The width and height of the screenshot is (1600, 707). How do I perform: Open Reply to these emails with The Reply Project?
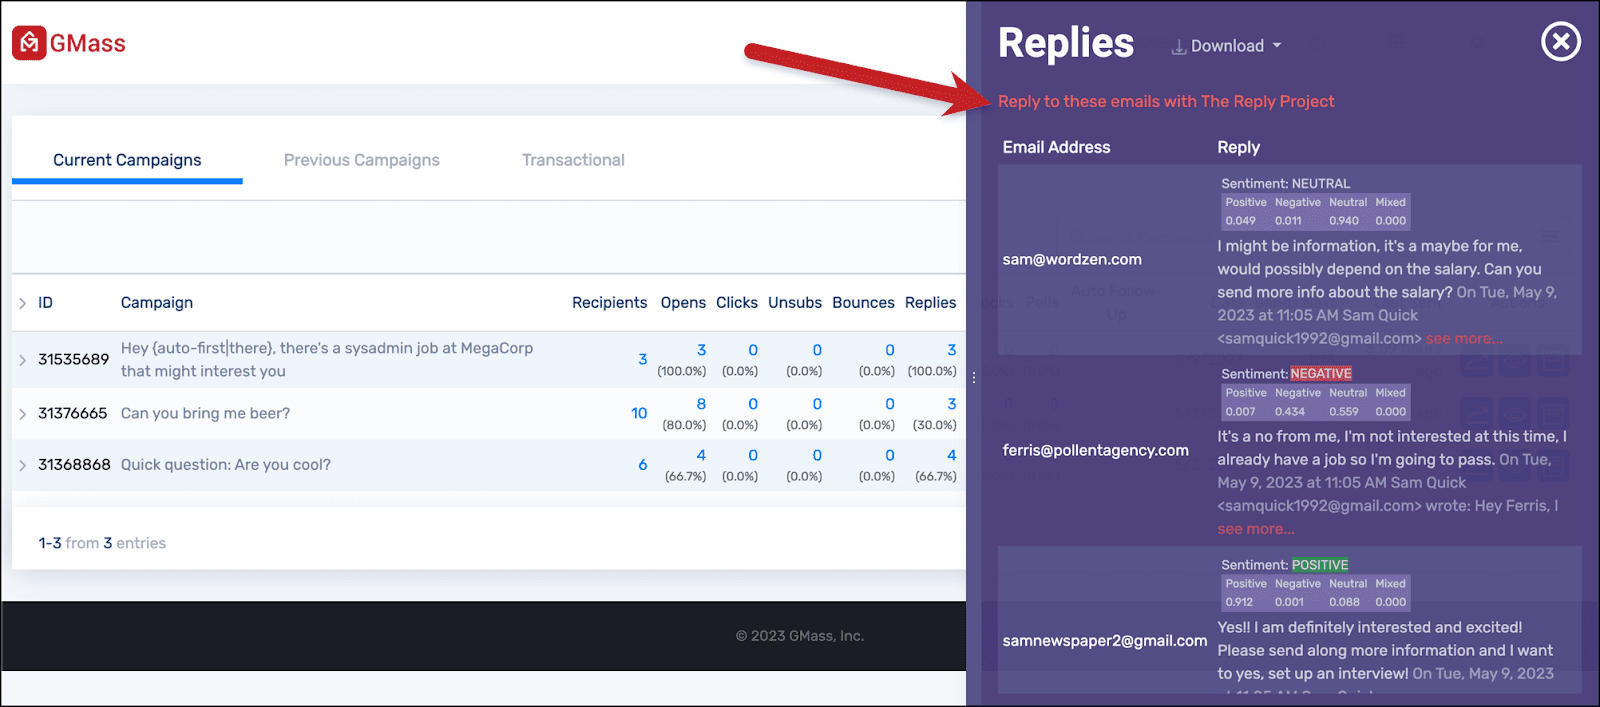tap(1166, 101)
